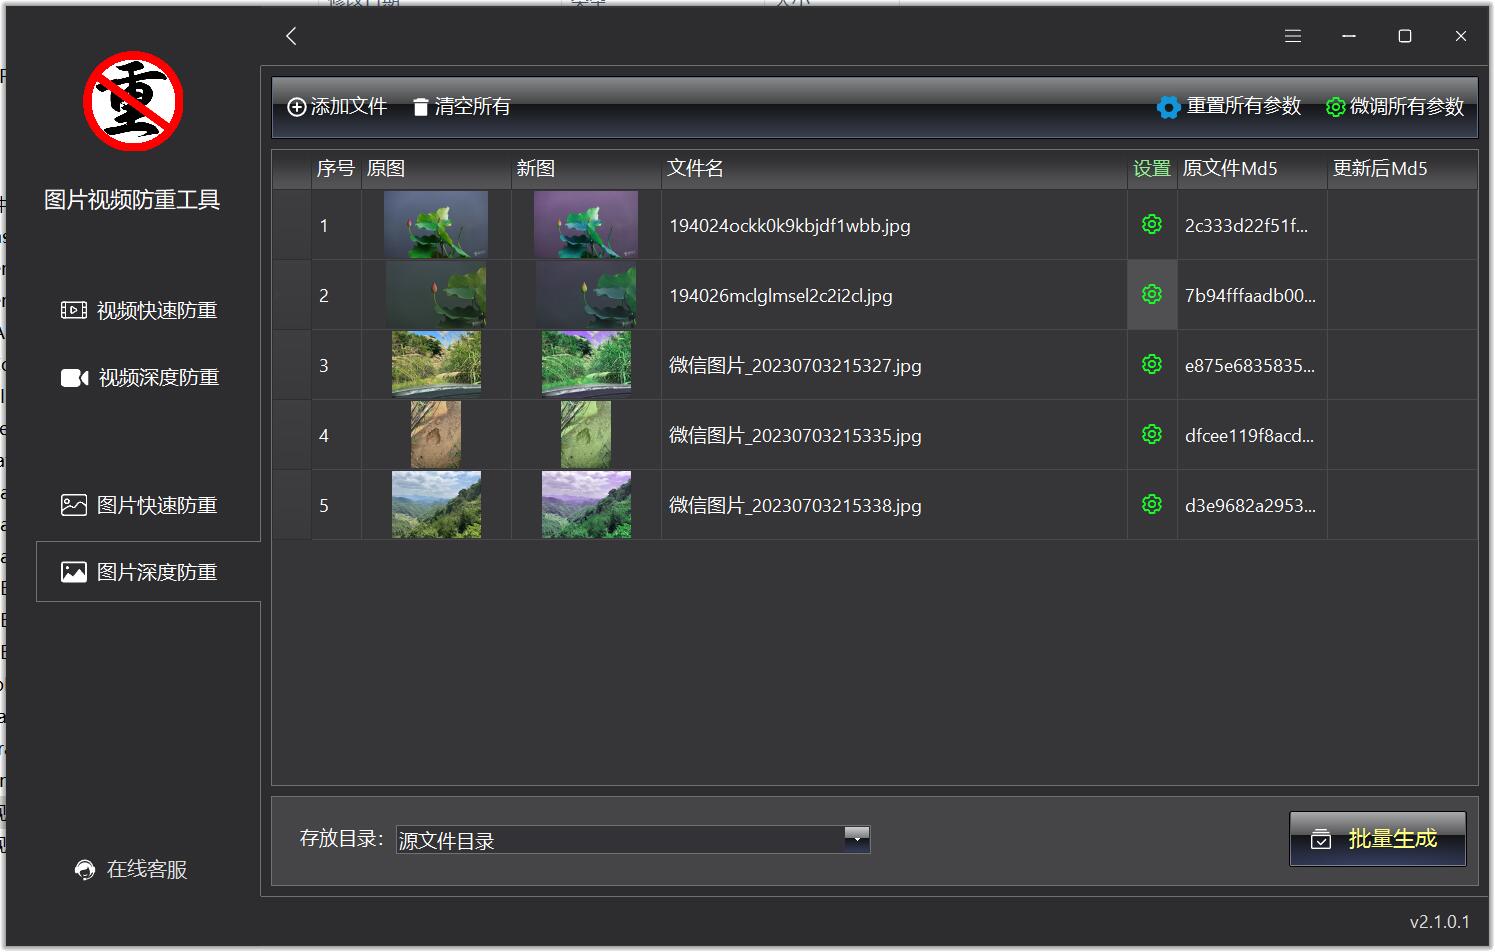Click the new image thumbnail in row 4

point(586,435)
